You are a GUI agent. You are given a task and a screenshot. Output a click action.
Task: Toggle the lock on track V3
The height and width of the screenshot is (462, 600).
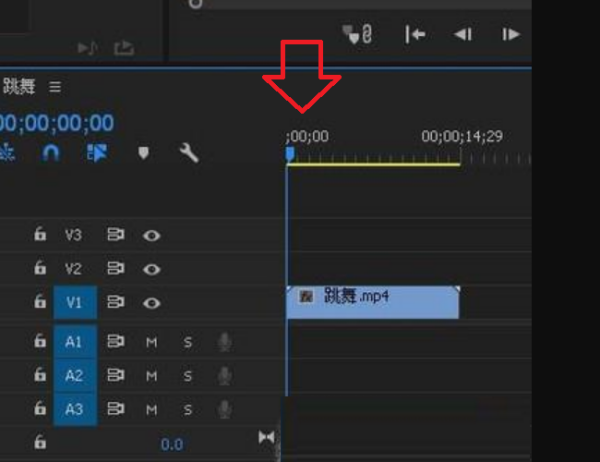click(40, 236)
